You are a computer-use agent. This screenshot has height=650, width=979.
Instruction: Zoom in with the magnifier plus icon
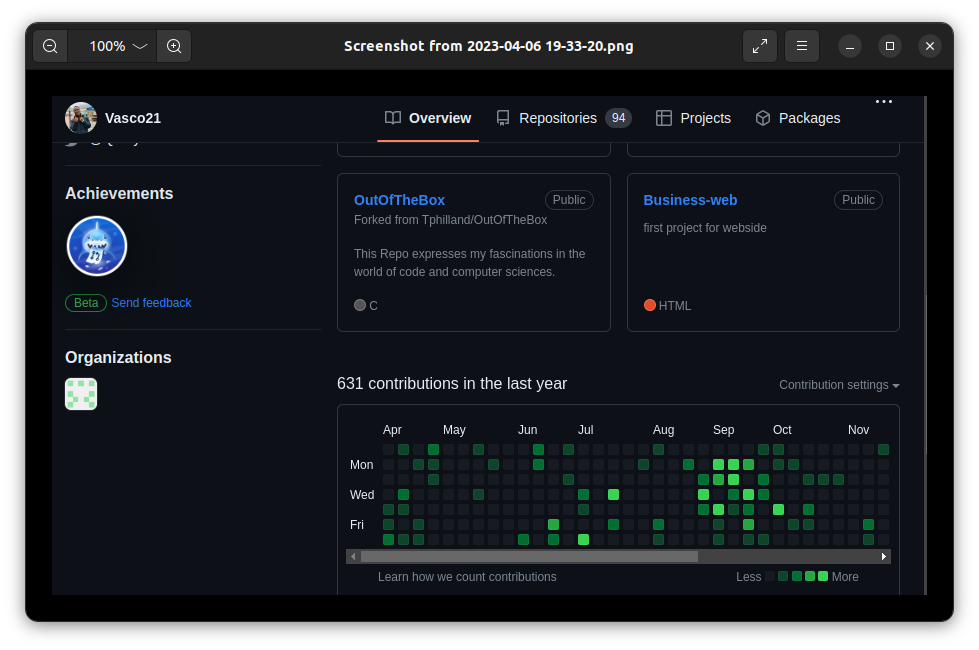coord(174,46)
